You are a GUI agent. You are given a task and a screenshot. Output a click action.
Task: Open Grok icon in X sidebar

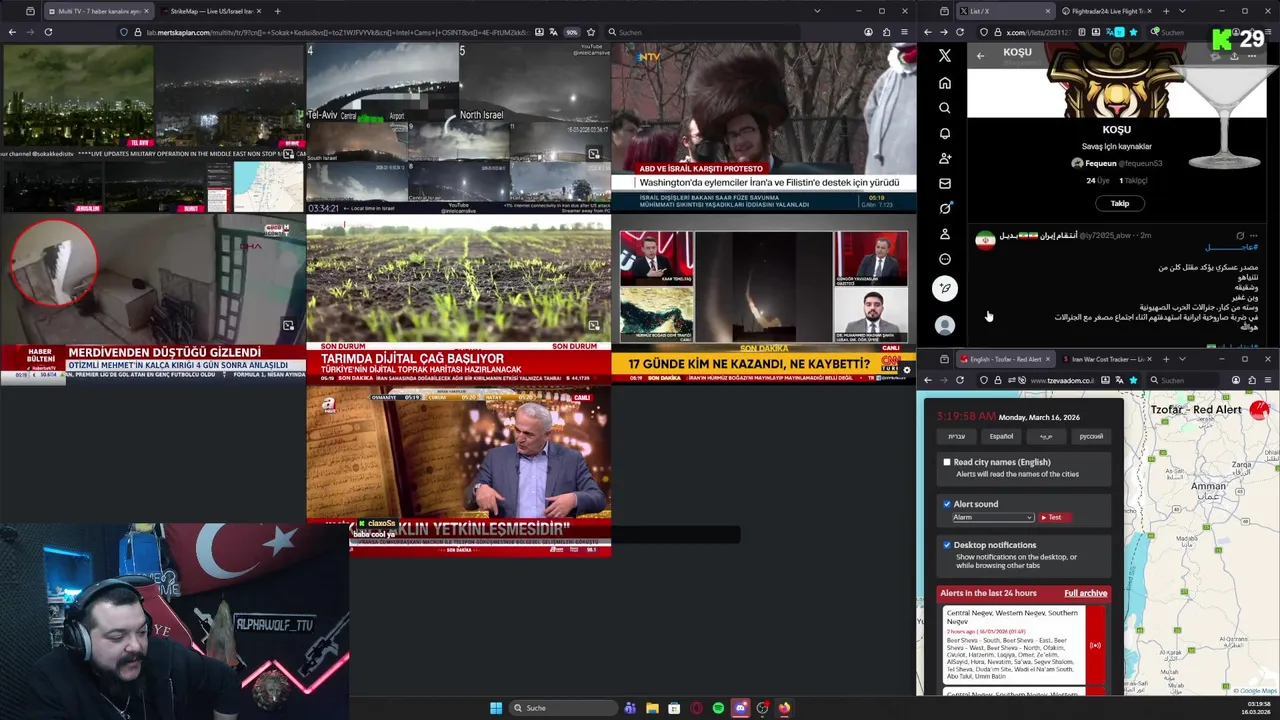pyautogui.click(x=944, y=208)
